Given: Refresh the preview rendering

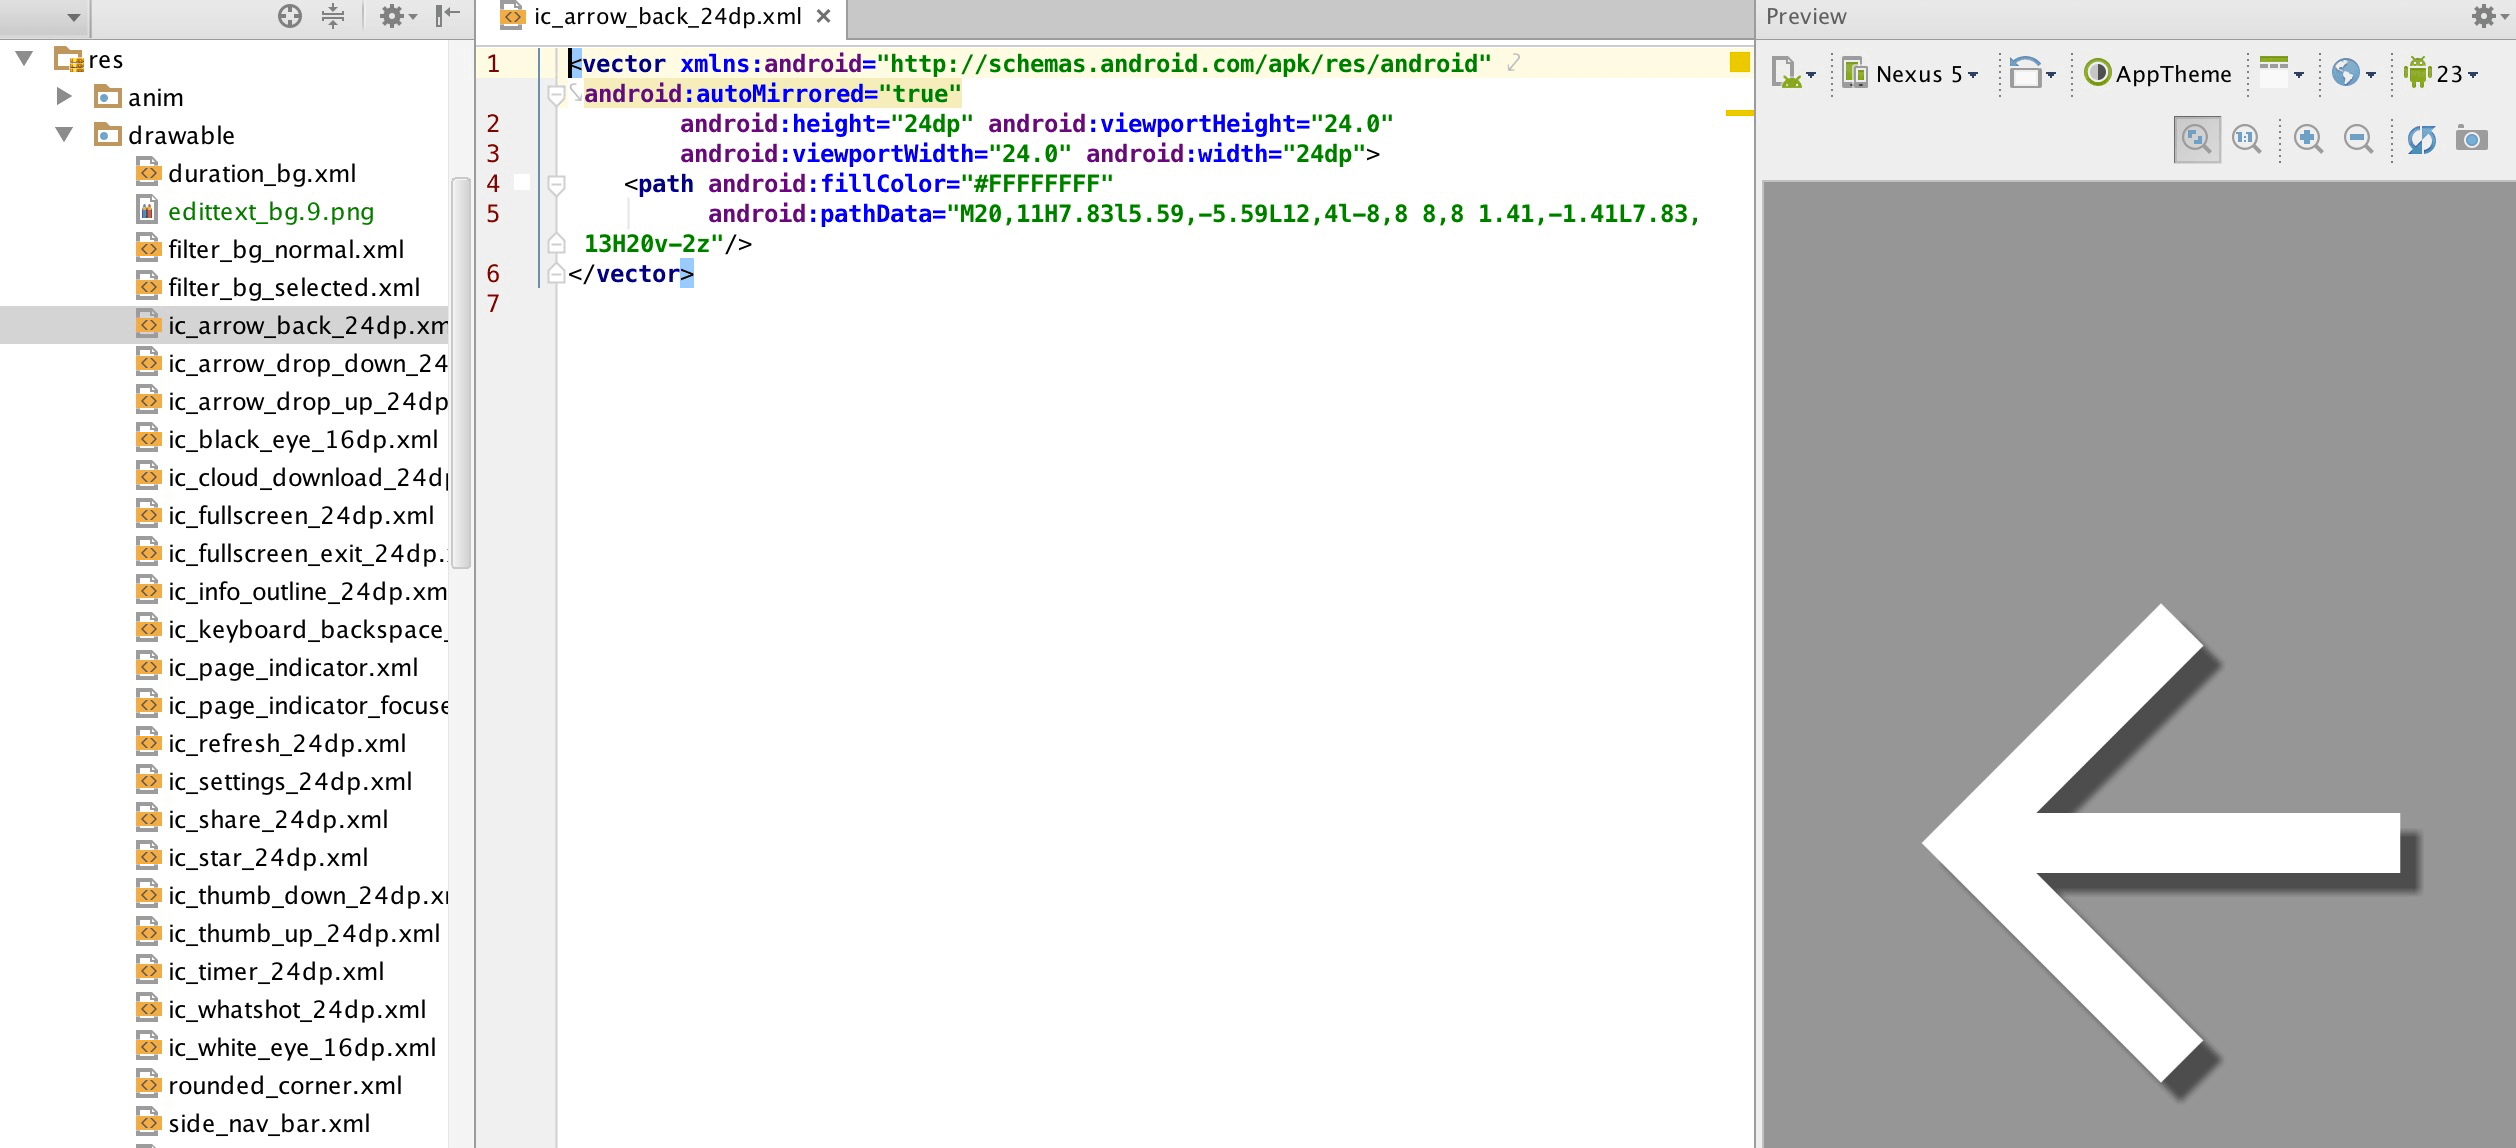Looking at the screenshot, I should [x=2421, y=139].
